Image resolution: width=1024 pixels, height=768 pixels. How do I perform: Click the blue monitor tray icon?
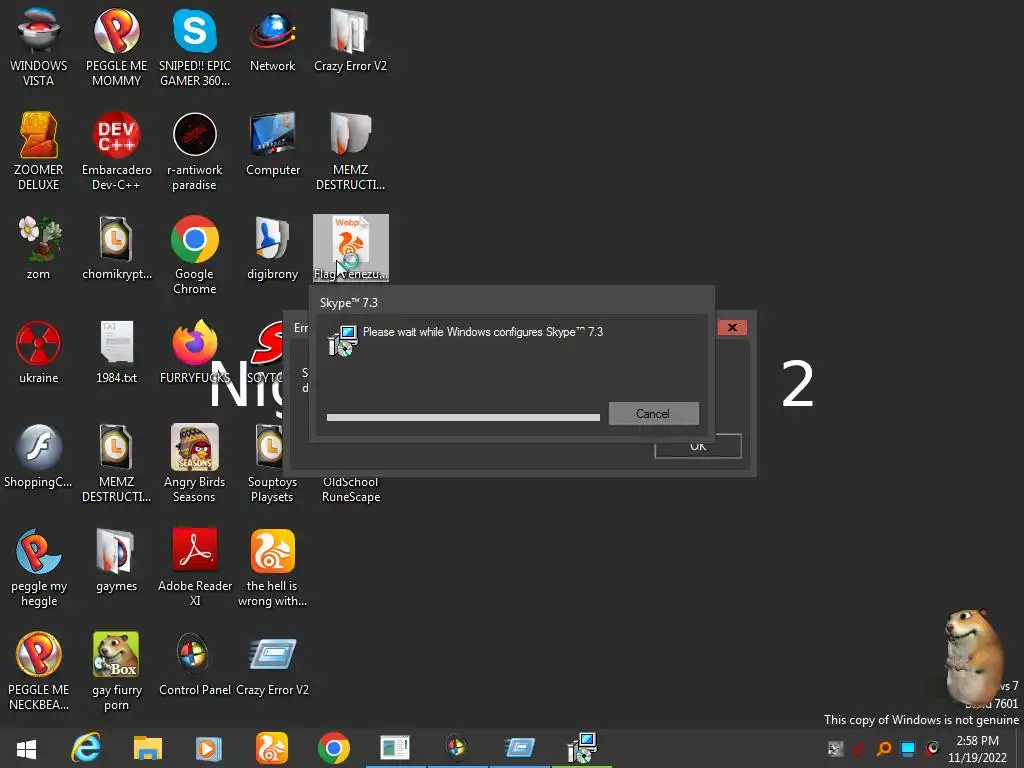908,749
